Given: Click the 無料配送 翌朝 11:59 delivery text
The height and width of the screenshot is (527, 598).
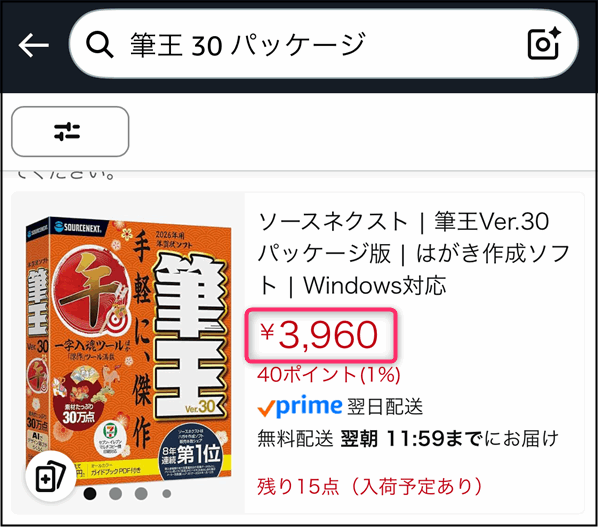Looking at the screenshot, I should (408, 439).
